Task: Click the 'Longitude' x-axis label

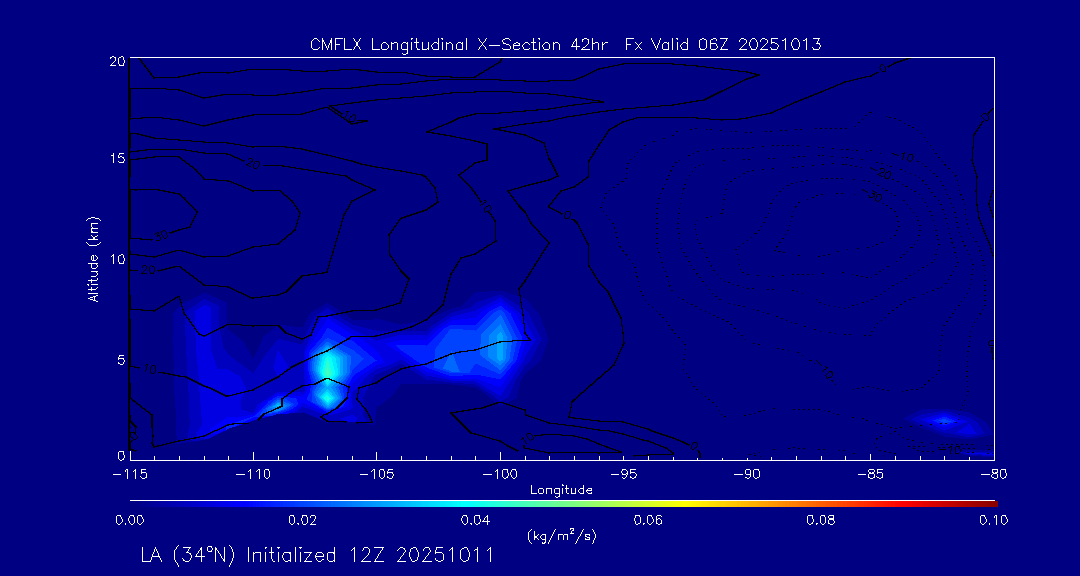Action: 561,490
